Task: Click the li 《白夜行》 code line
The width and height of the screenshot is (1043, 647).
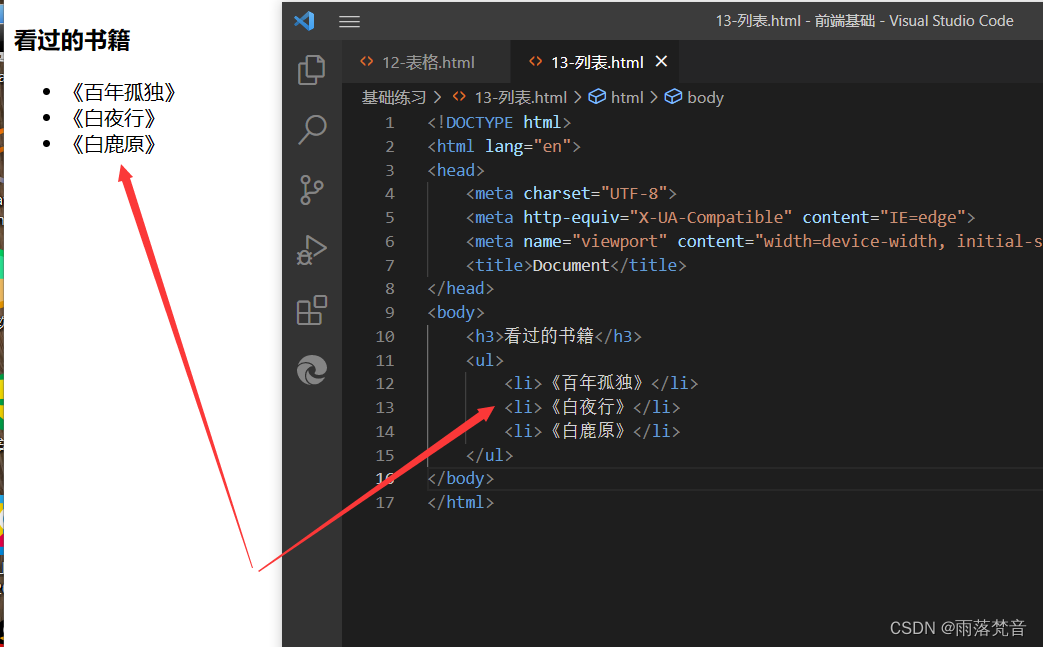Action: click(x=592, y=407)
